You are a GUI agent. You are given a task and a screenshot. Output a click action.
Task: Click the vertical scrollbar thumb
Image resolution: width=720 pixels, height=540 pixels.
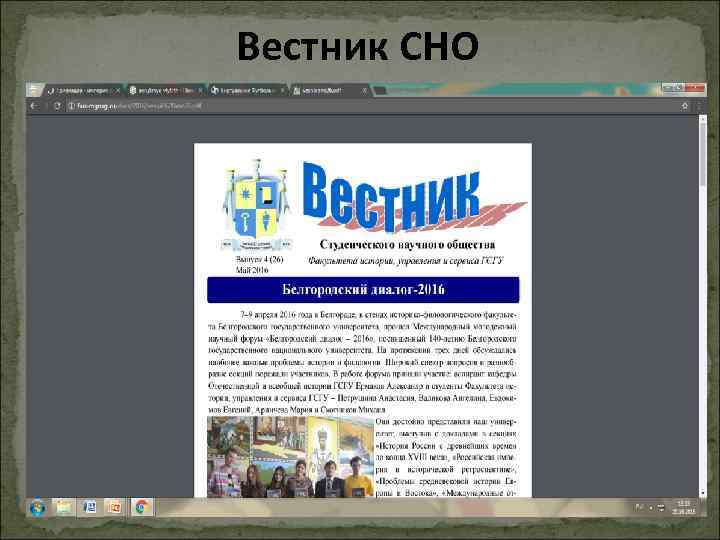[x=703, y=154]
